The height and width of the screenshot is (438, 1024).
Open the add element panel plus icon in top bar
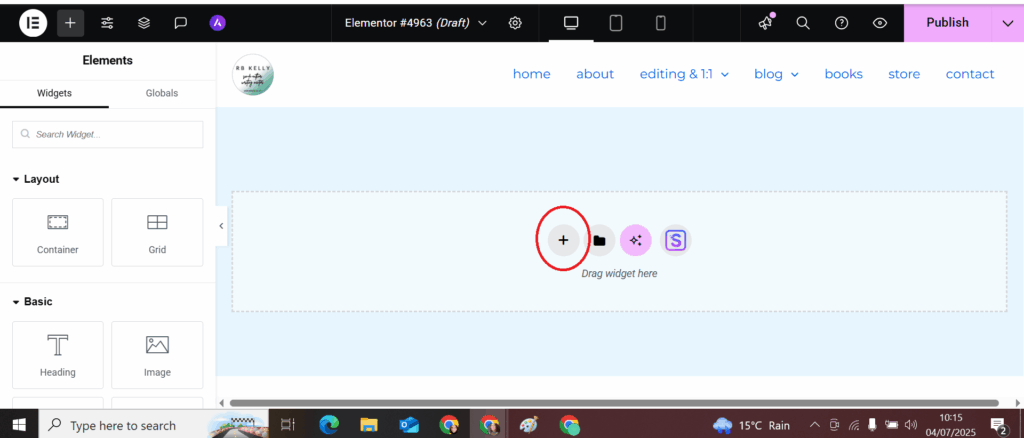[x=71, y=23]
